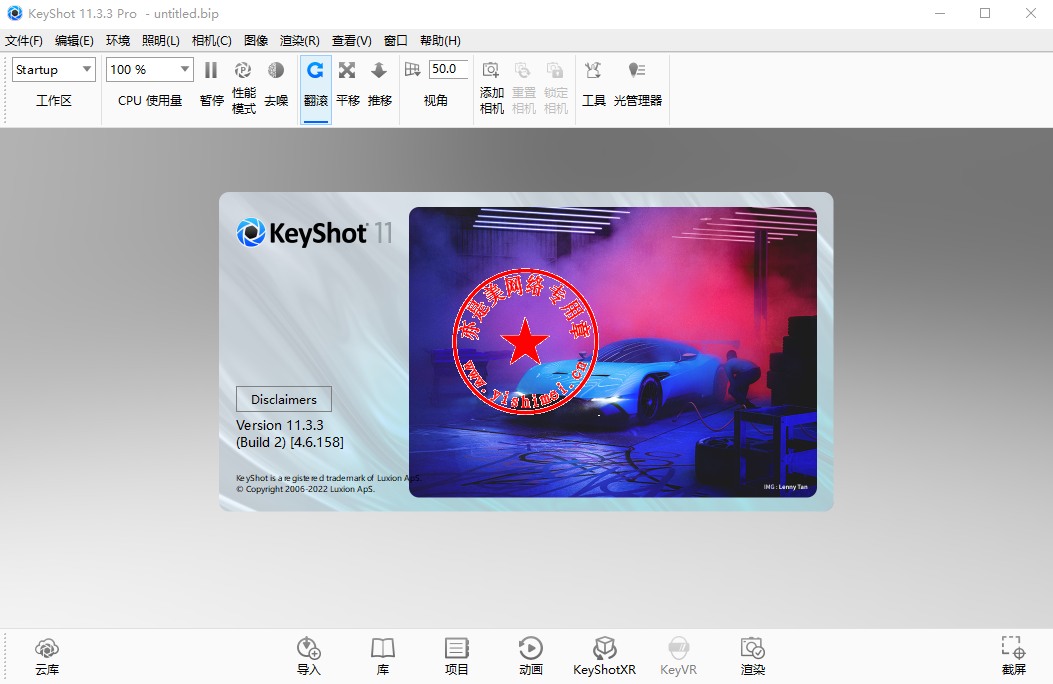
Task: Toggle 性能模式 performance mode
Action: 243,87
